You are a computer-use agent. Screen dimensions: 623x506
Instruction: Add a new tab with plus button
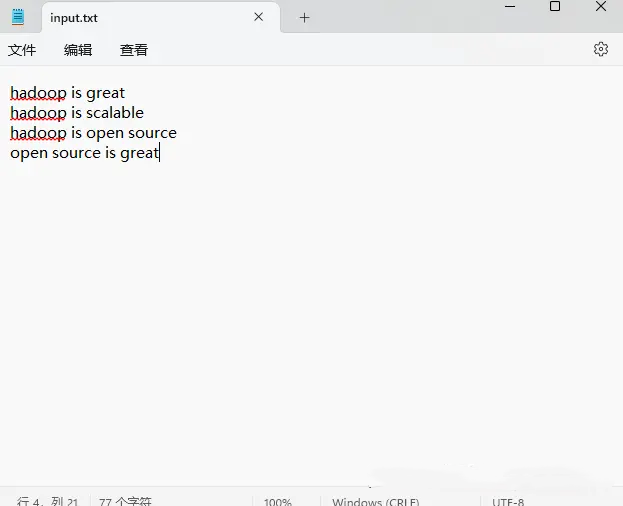point(304,17)
